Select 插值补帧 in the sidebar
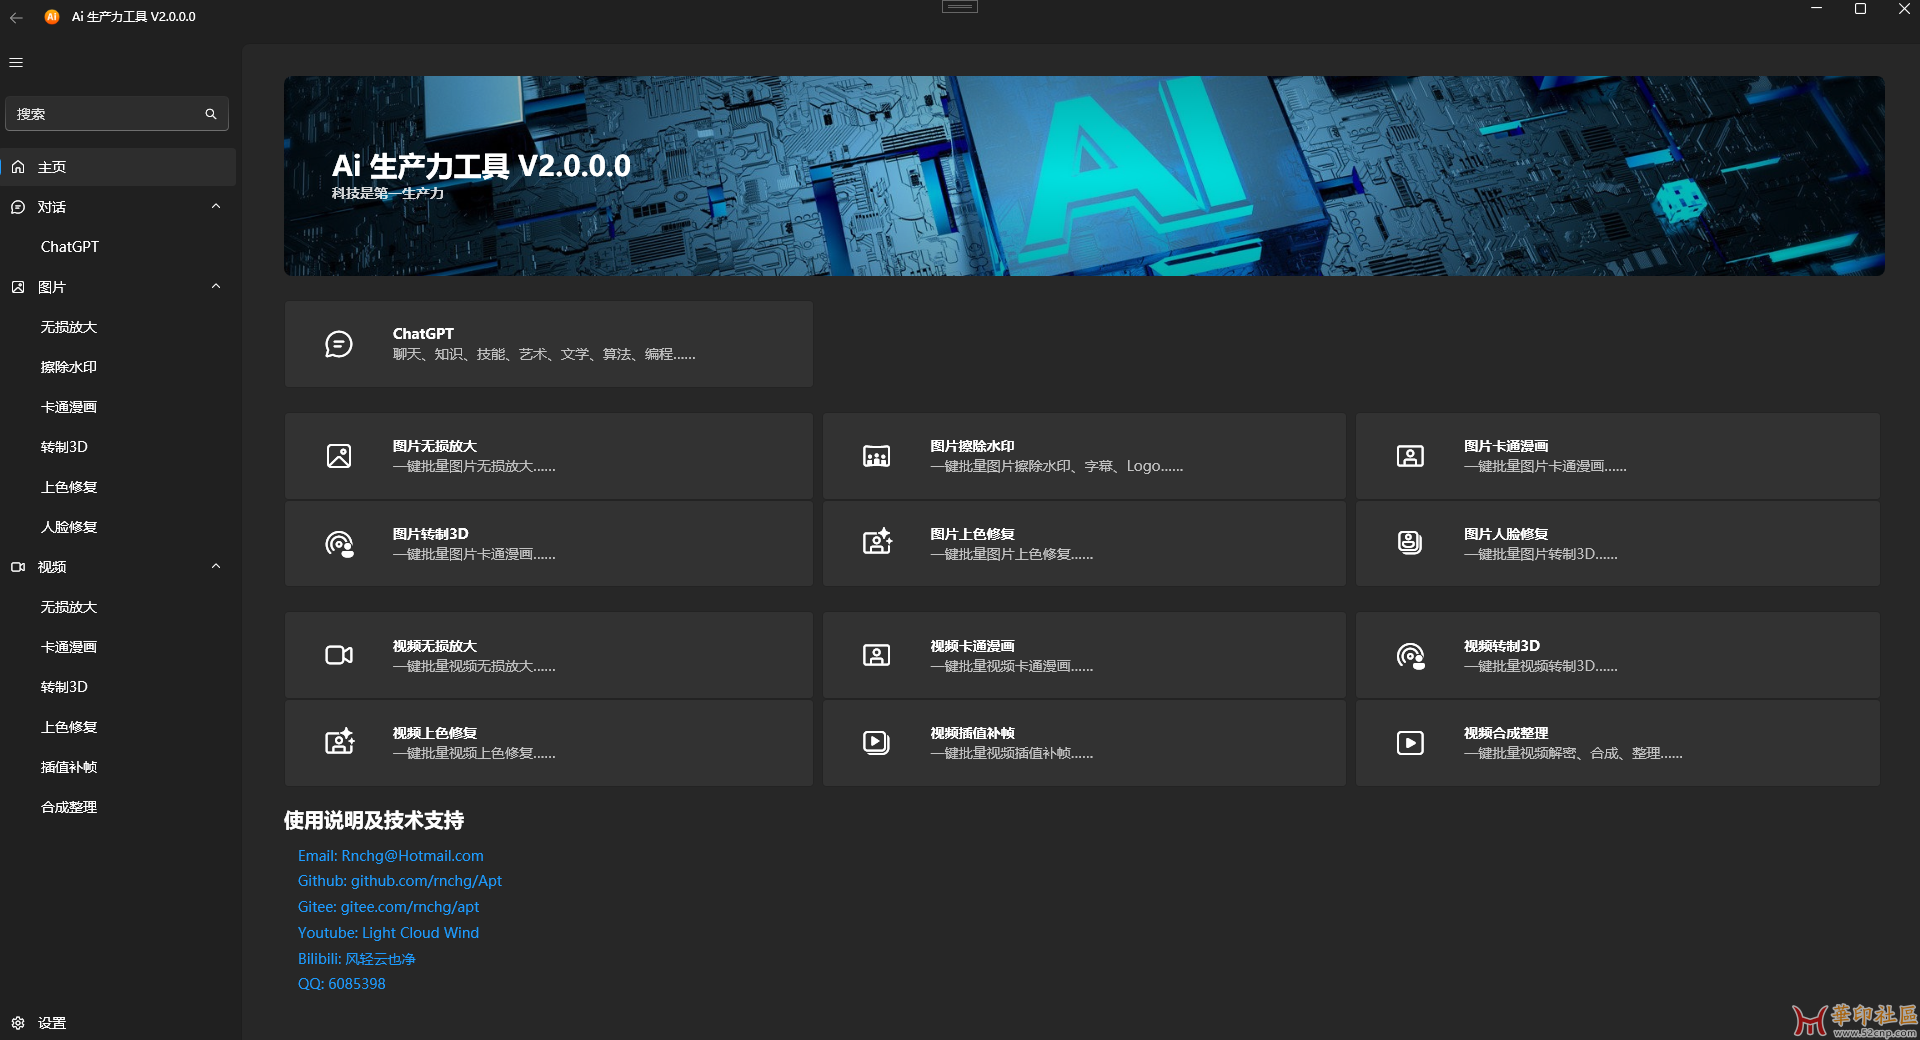The width and height of the screenshot is (1920, 1040). click(x=69, y=767)
